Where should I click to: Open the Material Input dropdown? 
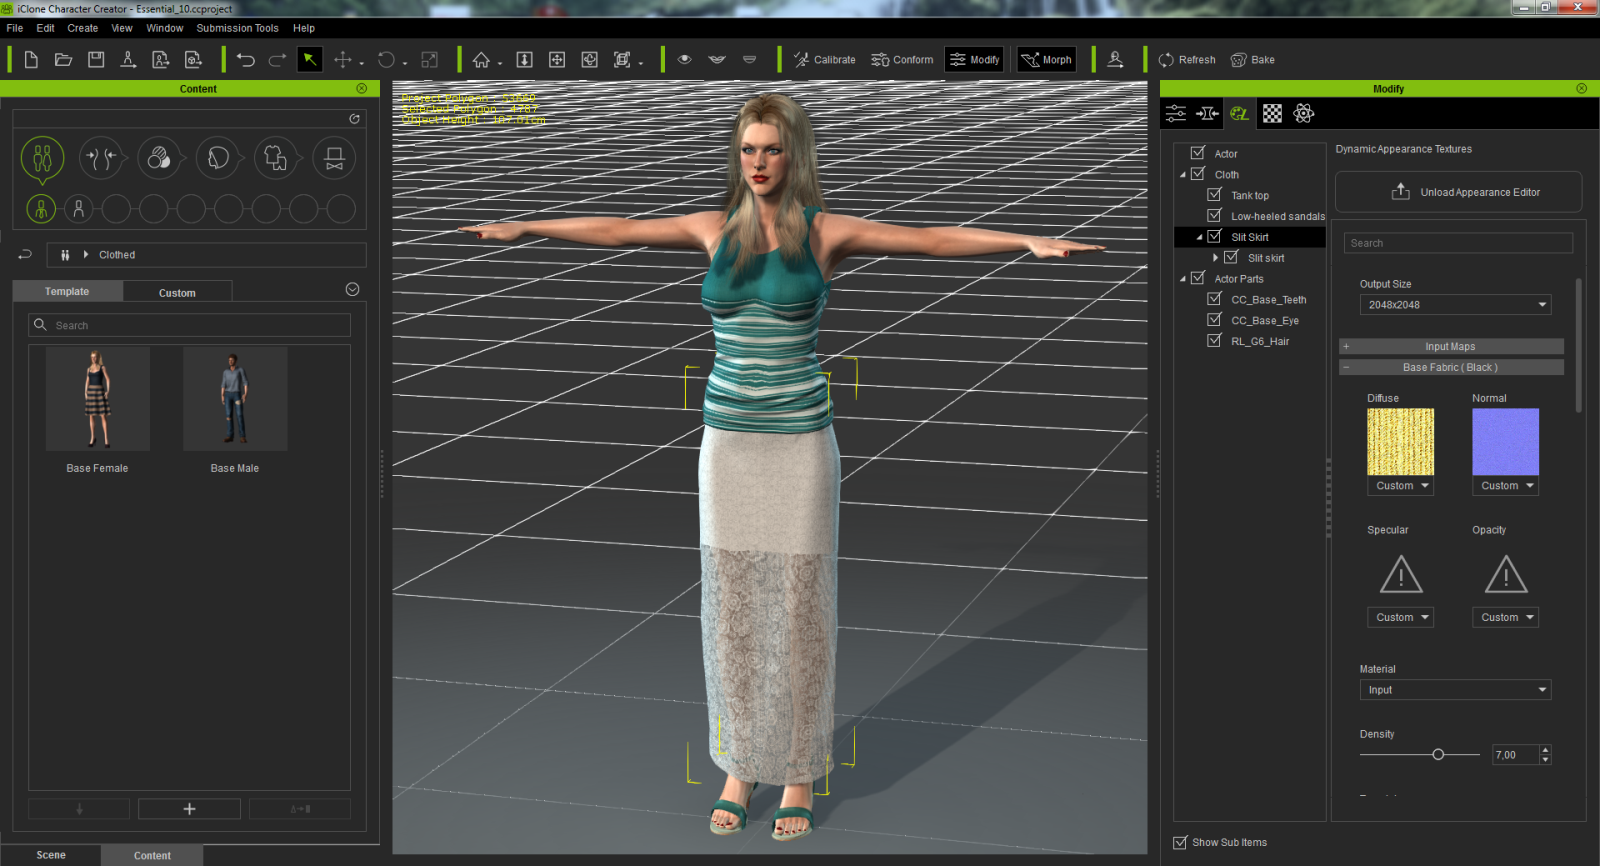(x=1455, y=690)
